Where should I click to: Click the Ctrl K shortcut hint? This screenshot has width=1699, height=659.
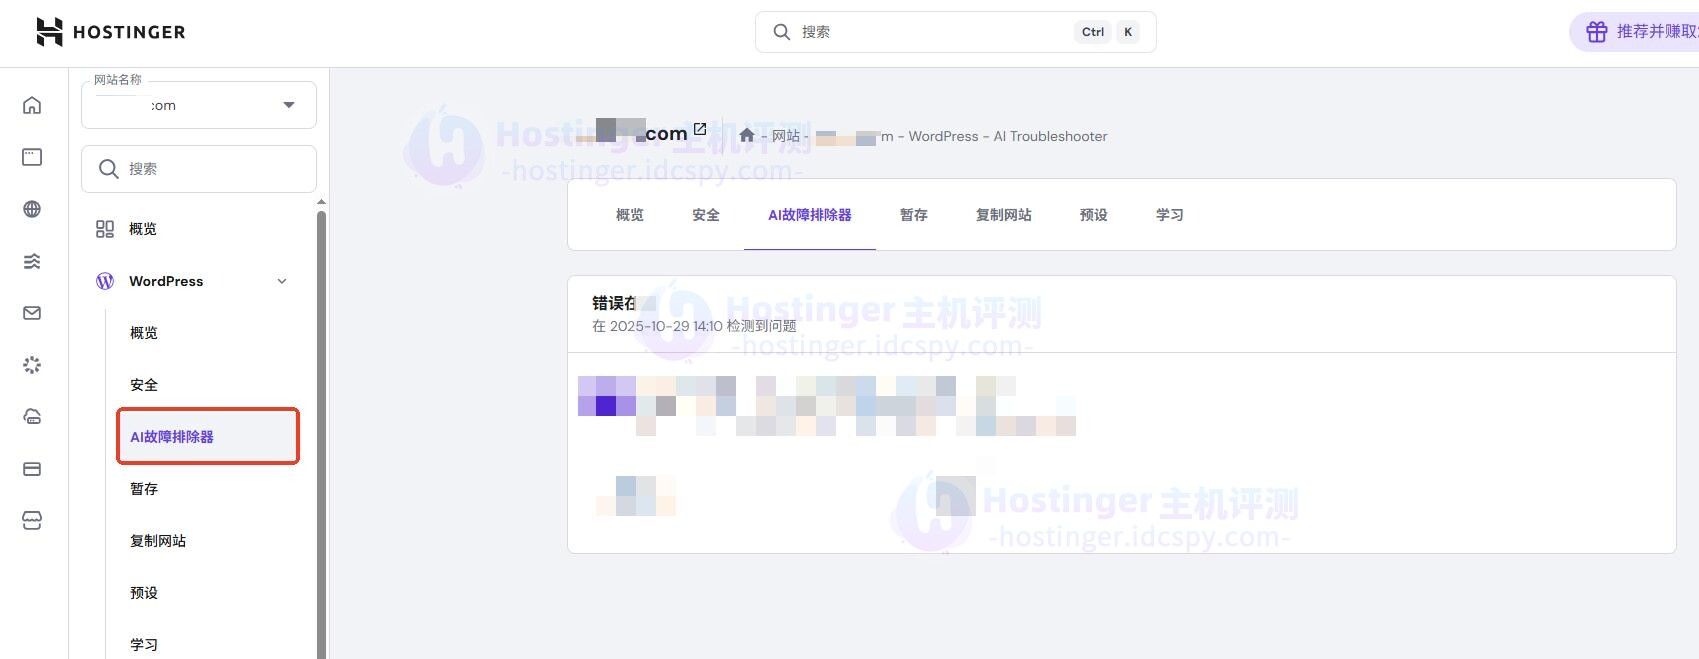[x=1107, y=32]
